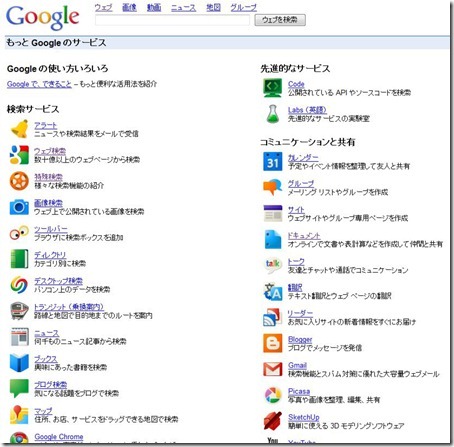Select the 動画 tab above search box
Viewport: 454px width, 447px height.
point(154,7)
